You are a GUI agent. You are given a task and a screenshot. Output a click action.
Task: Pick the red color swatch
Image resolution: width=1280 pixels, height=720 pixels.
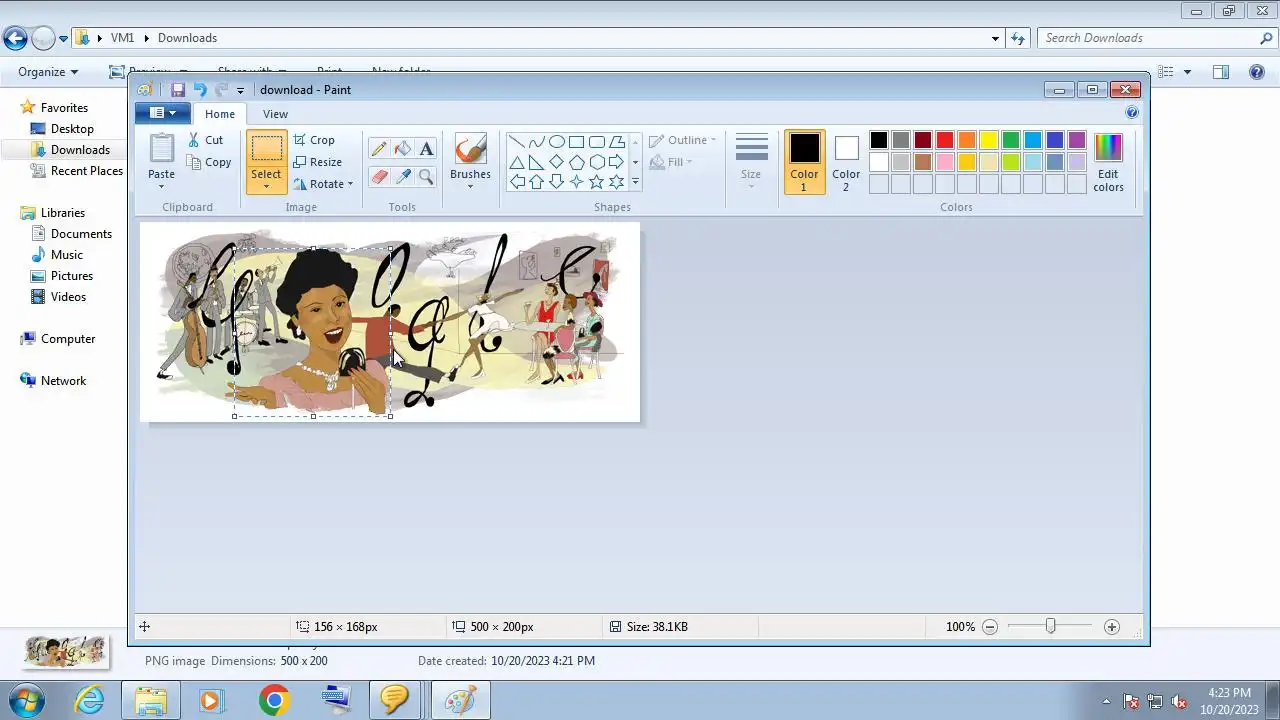(945, 140)
